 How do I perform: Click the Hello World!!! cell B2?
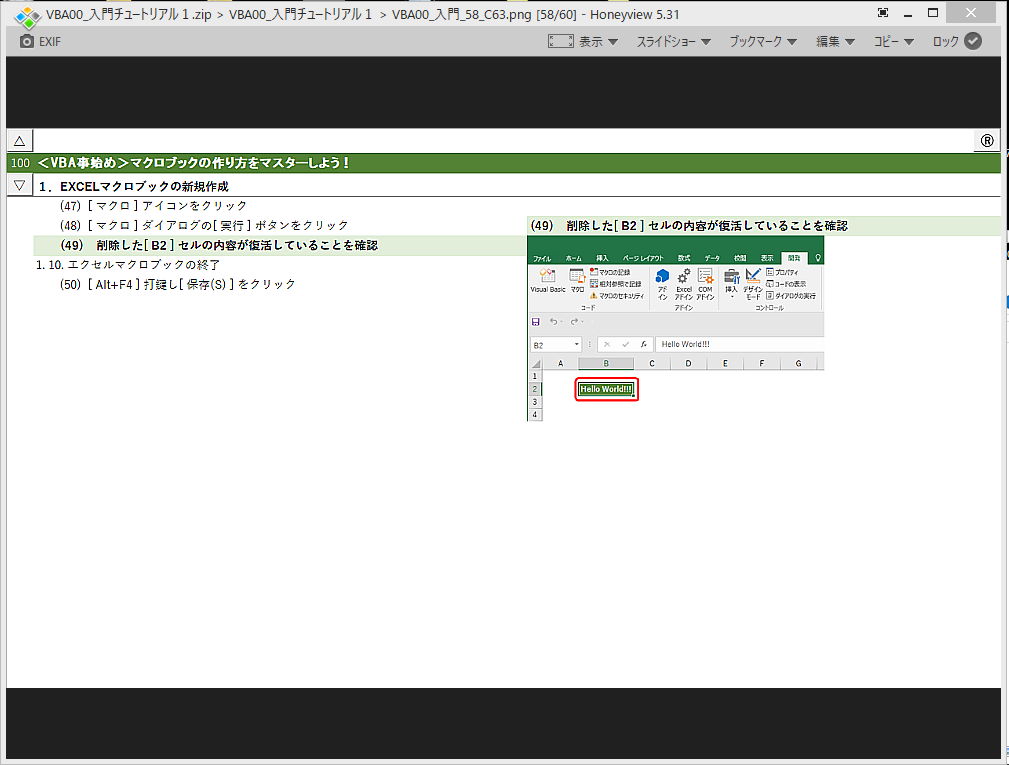coord(606,389)
